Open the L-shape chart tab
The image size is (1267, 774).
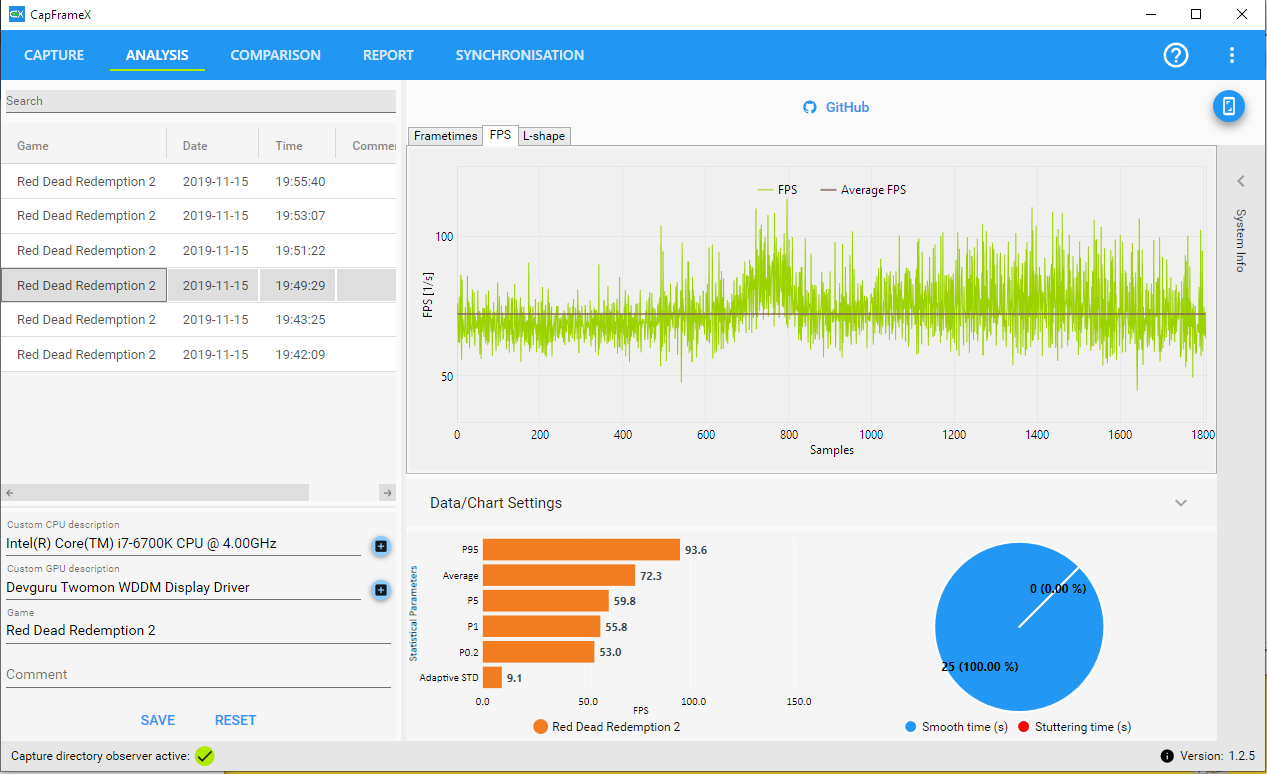coord(544,136)
